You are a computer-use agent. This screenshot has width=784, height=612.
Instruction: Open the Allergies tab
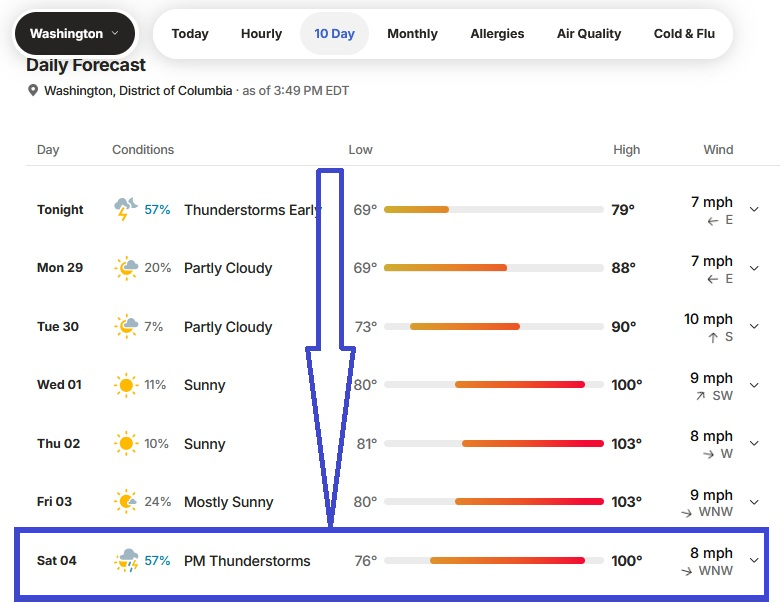click(498, 34)
